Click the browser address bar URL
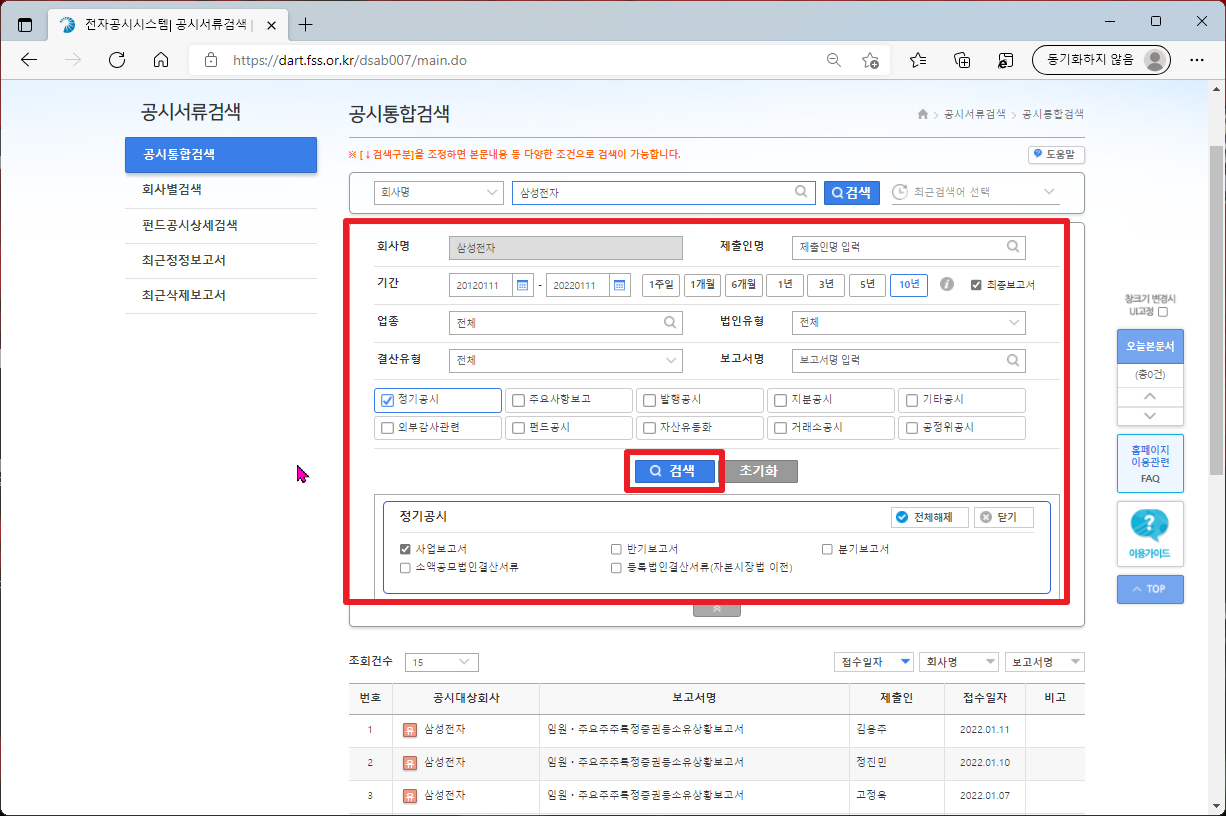Viewport: 1226px width, 816px height. point(350,60)
